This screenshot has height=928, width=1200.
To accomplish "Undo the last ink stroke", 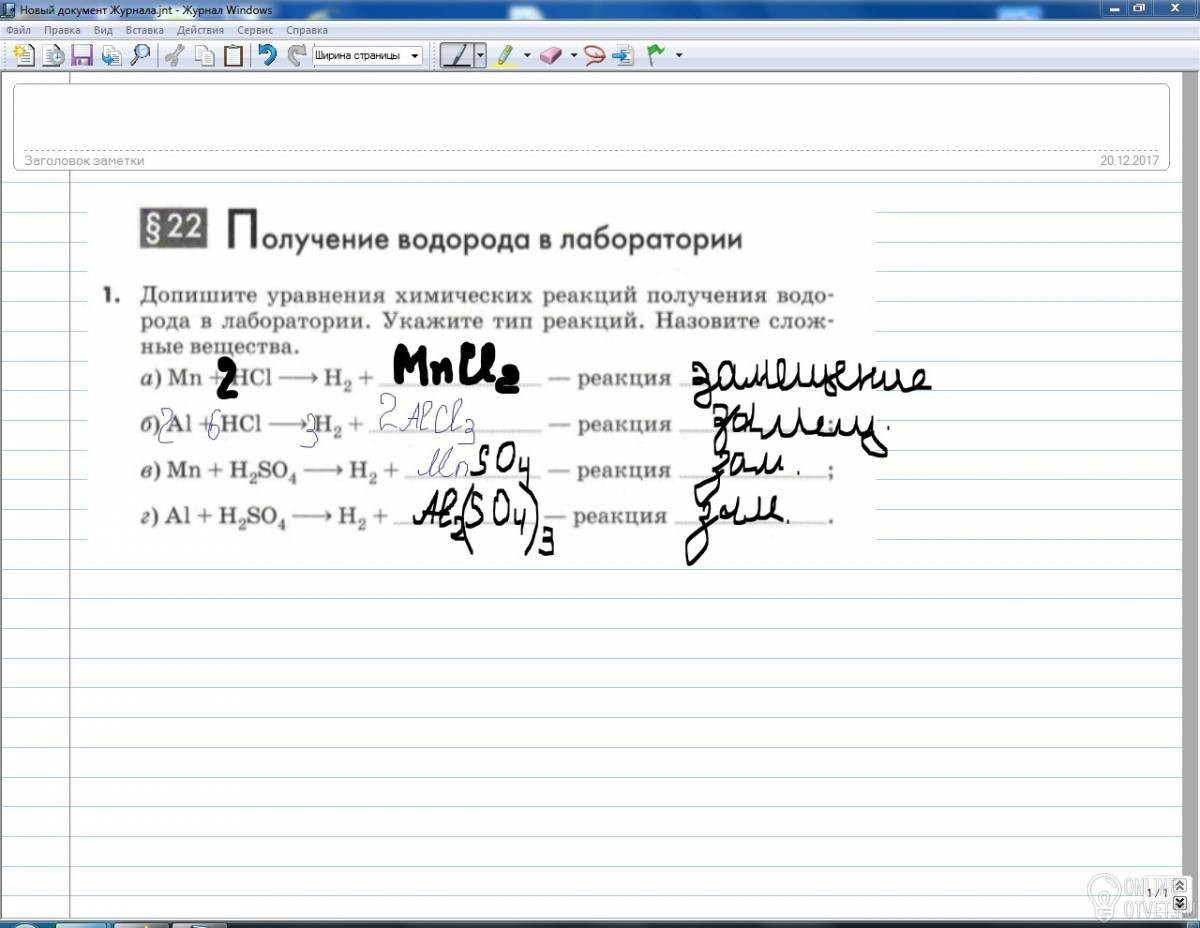I will pos(267,55).
